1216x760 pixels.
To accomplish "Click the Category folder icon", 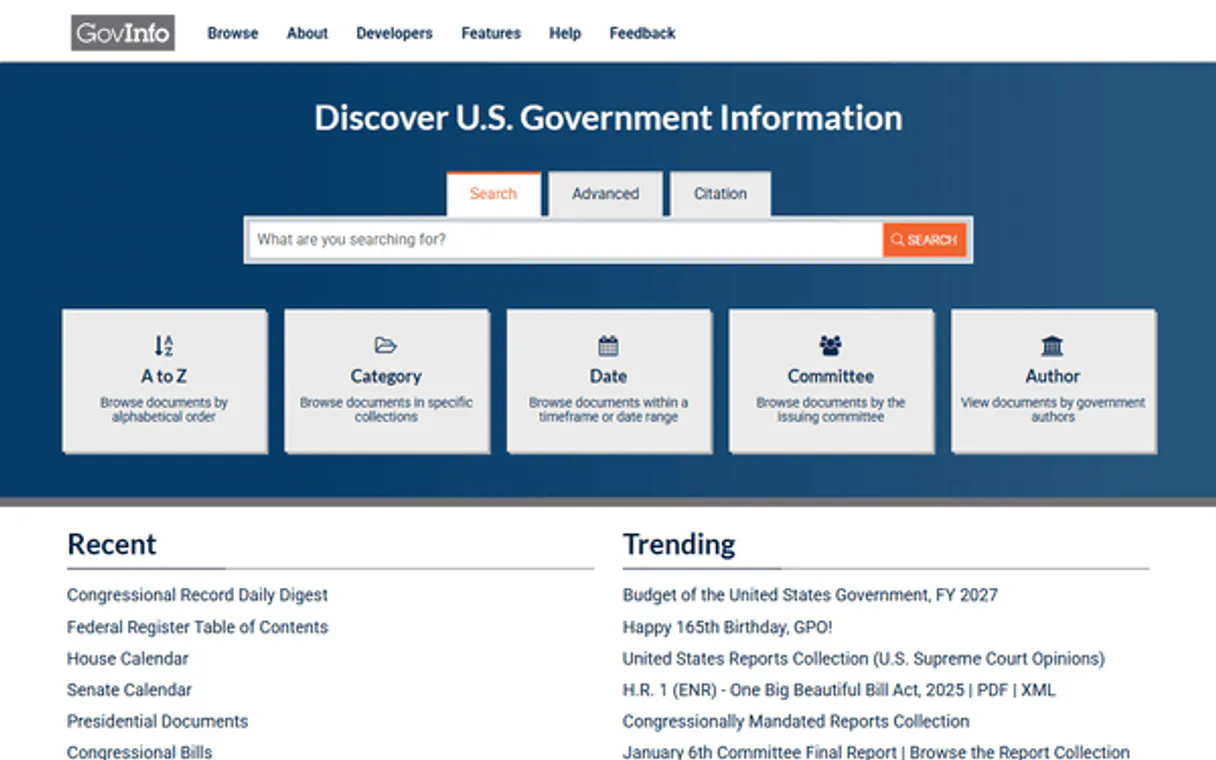I will 386,346.
